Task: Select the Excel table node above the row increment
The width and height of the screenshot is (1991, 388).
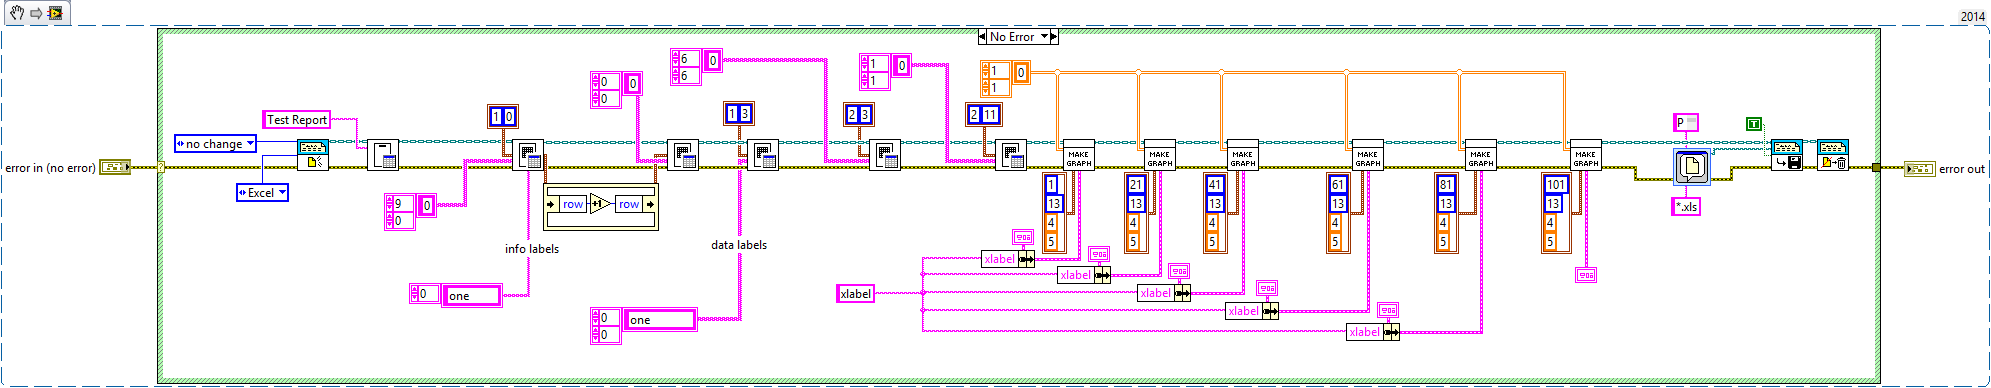Action: click(x=528, y=155)
